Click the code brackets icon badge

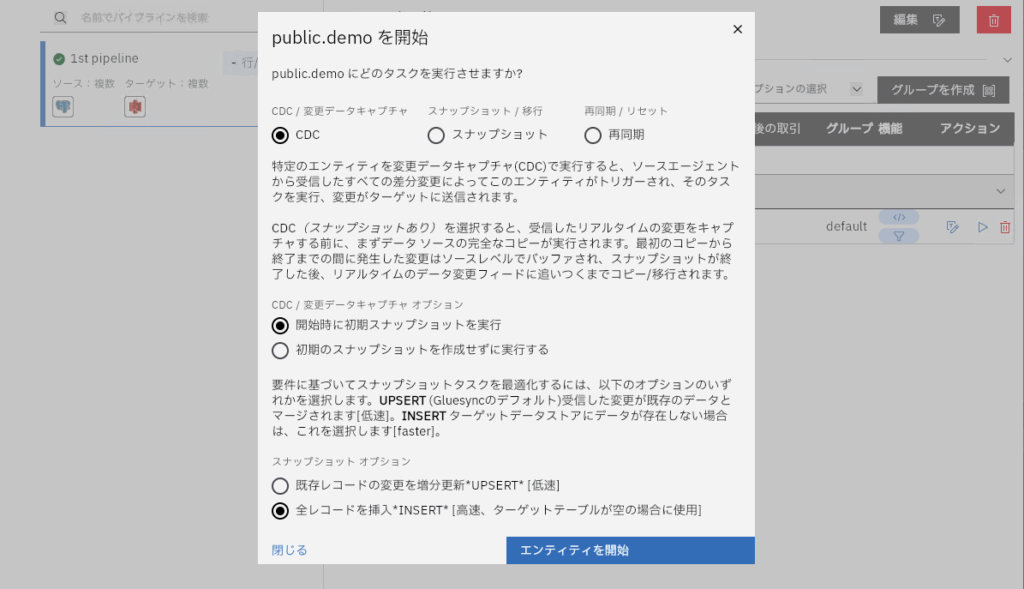[x=898, y=217]
